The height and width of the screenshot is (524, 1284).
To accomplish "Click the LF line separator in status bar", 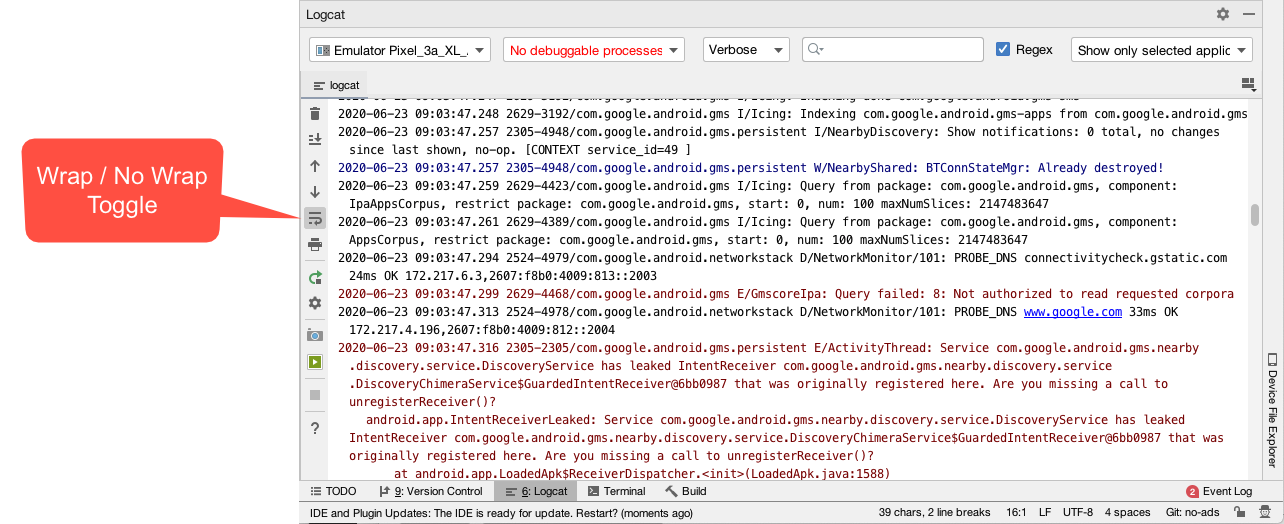I will point(1045,512).
